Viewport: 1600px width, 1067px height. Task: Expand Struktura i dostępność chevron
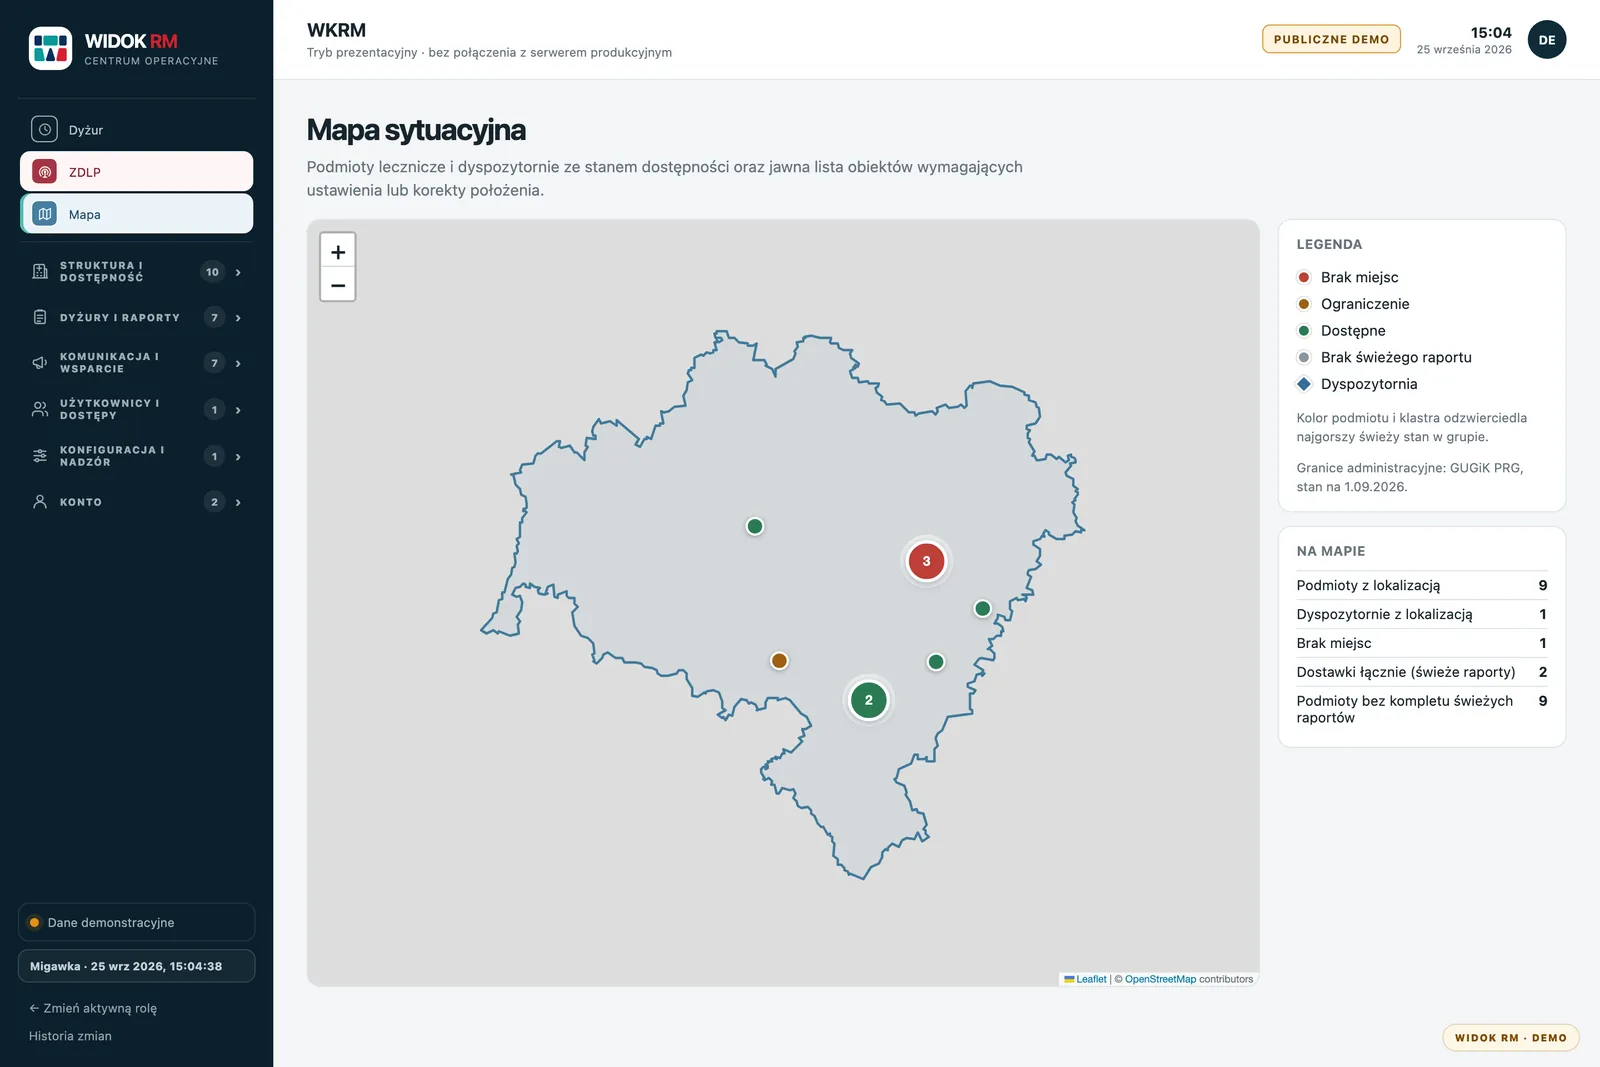[238, 272]
